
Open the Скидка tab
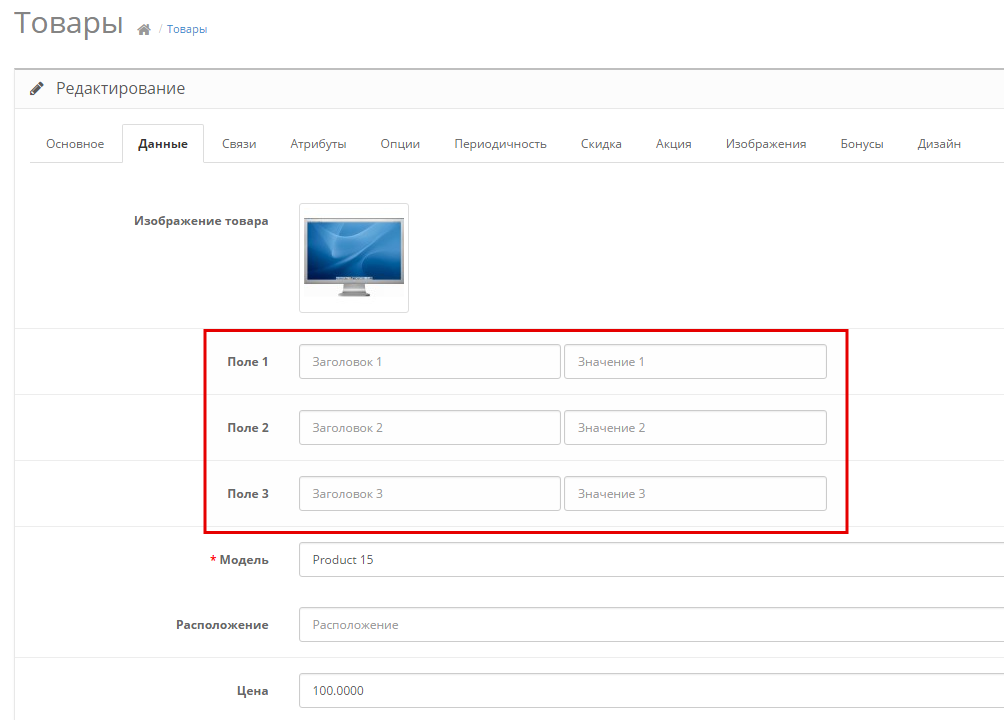click(601, 143)
